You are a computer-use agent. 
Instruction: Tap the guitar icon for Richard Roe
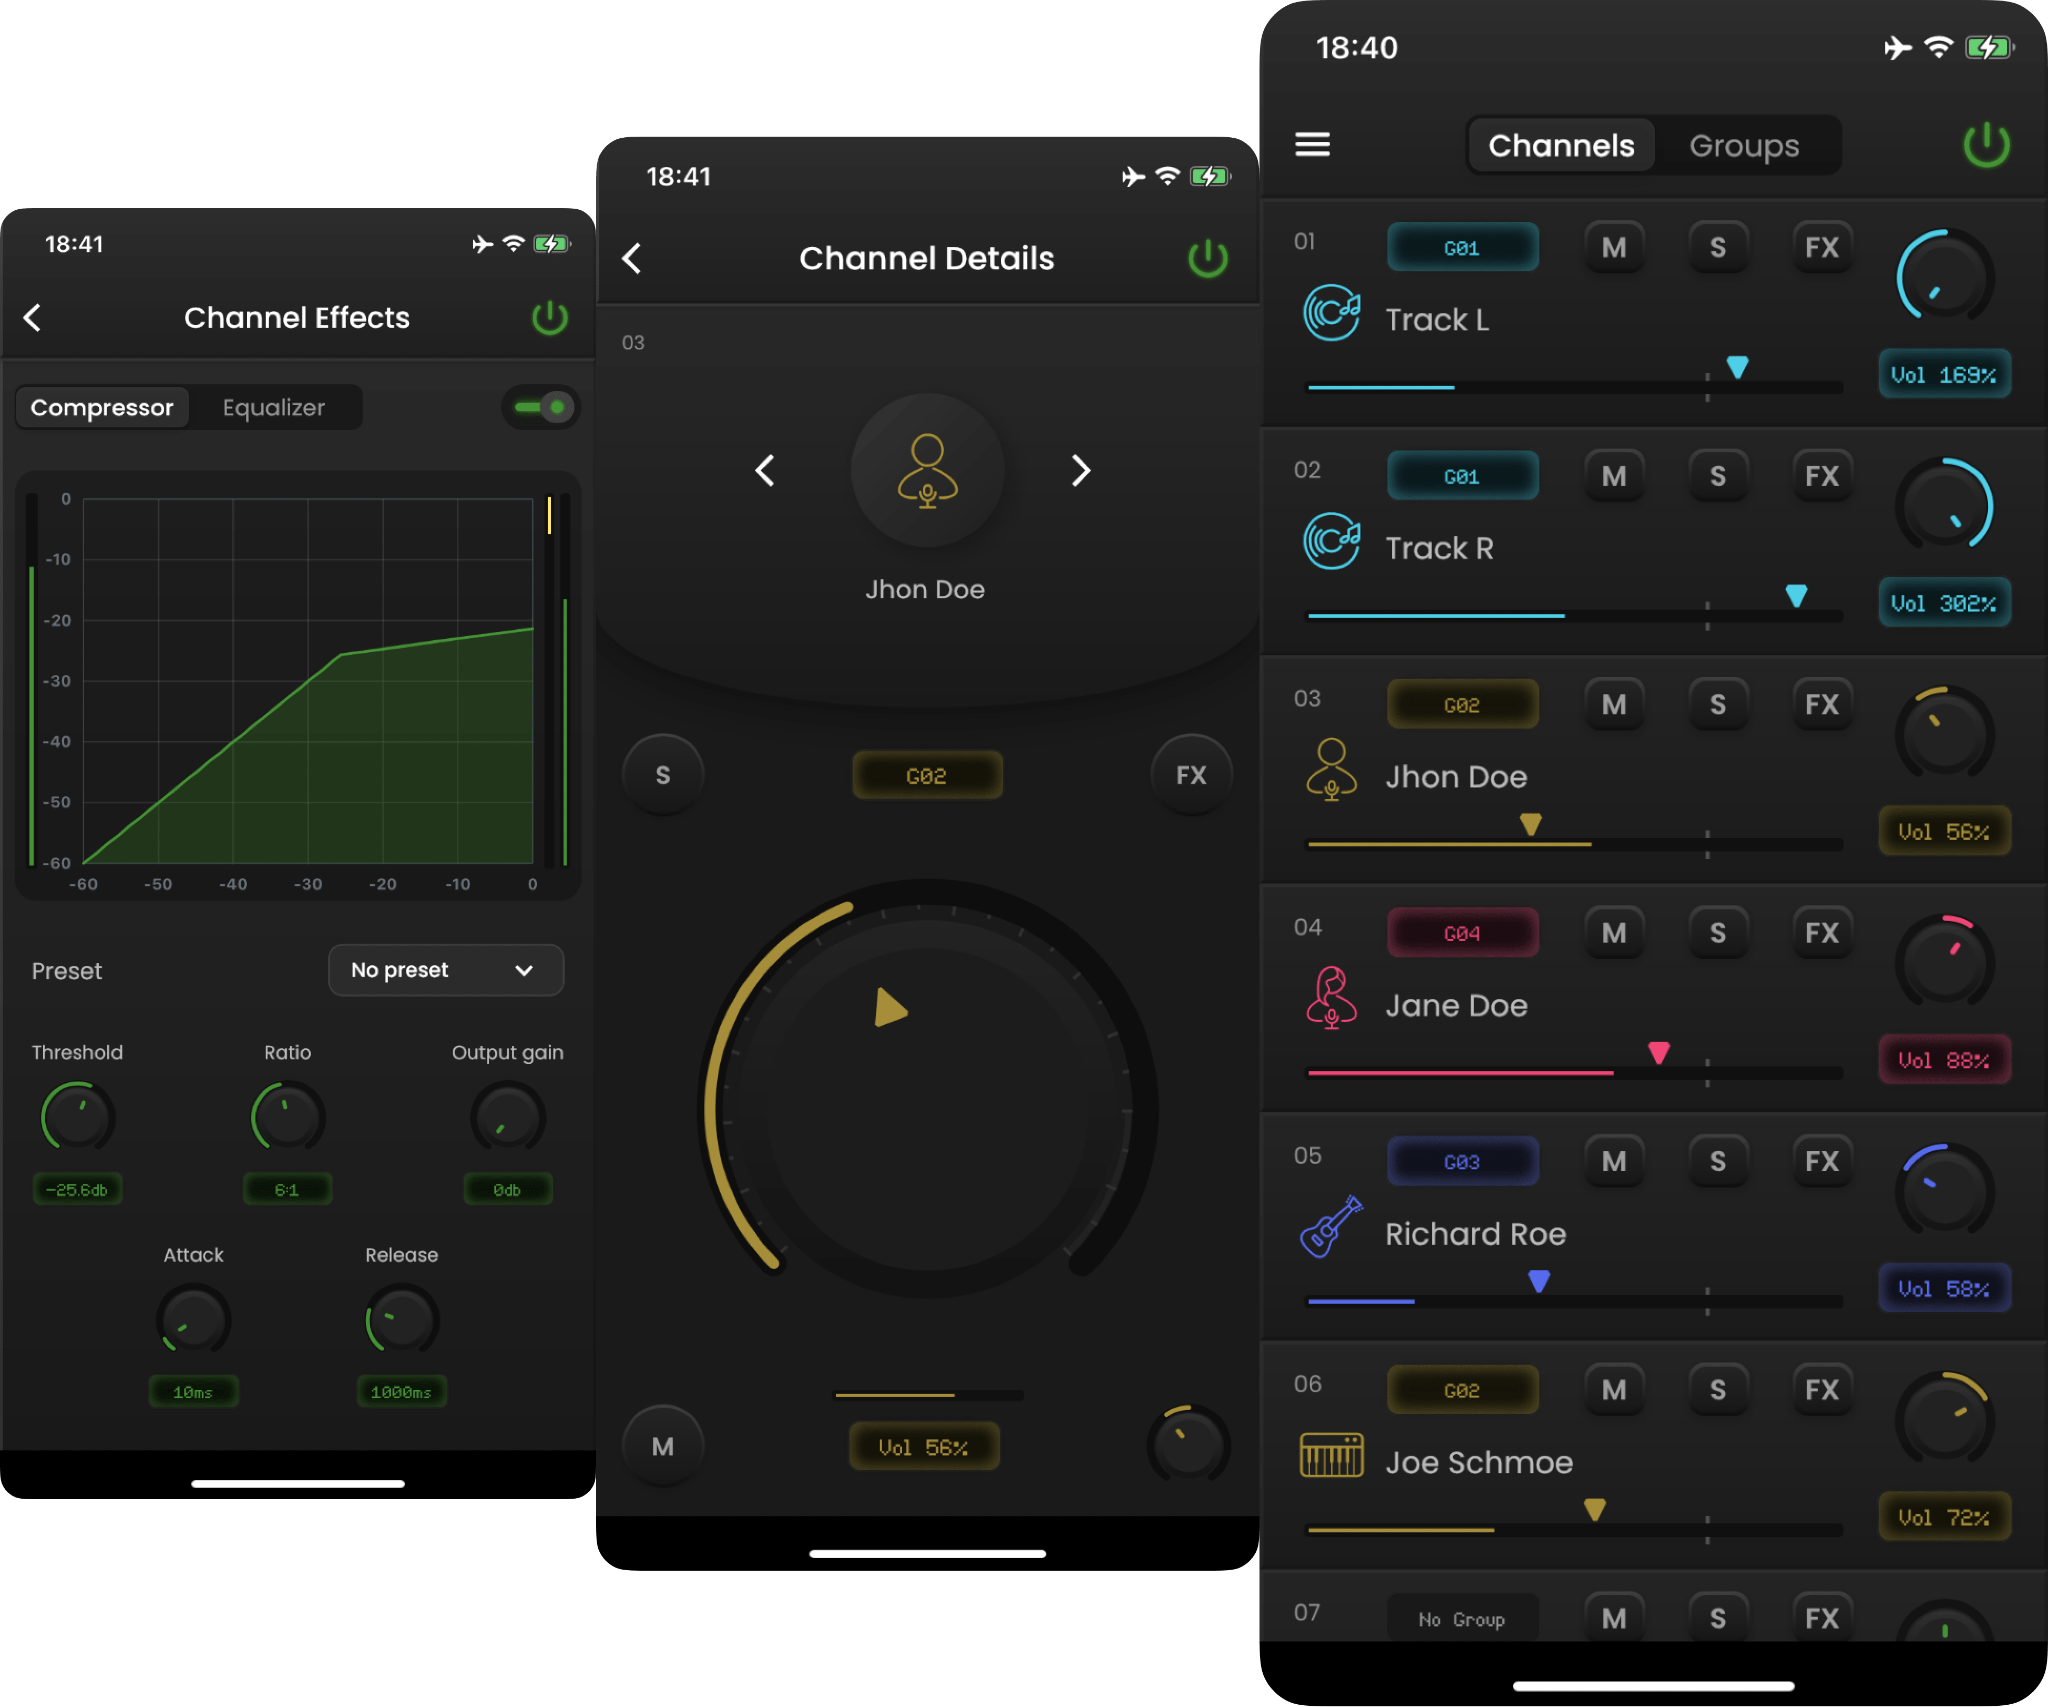1330,1227
